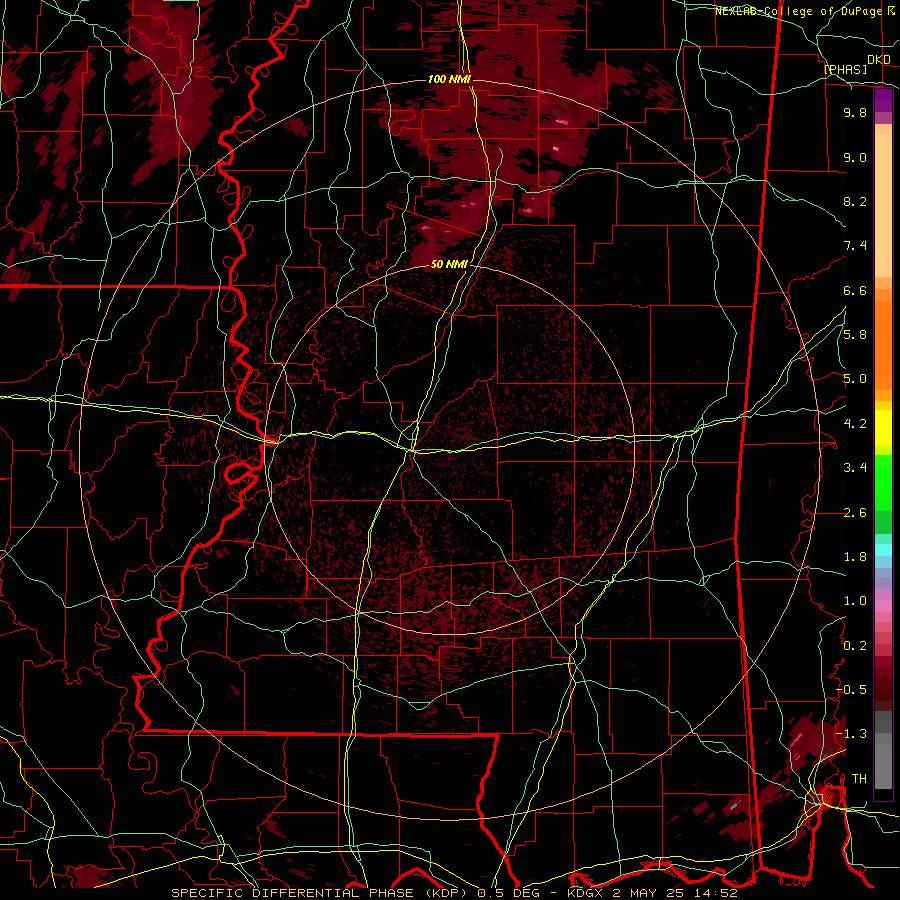Click the 50 NMI range ring label
This screenshot has height=900, width=900.
pos(449,265)
